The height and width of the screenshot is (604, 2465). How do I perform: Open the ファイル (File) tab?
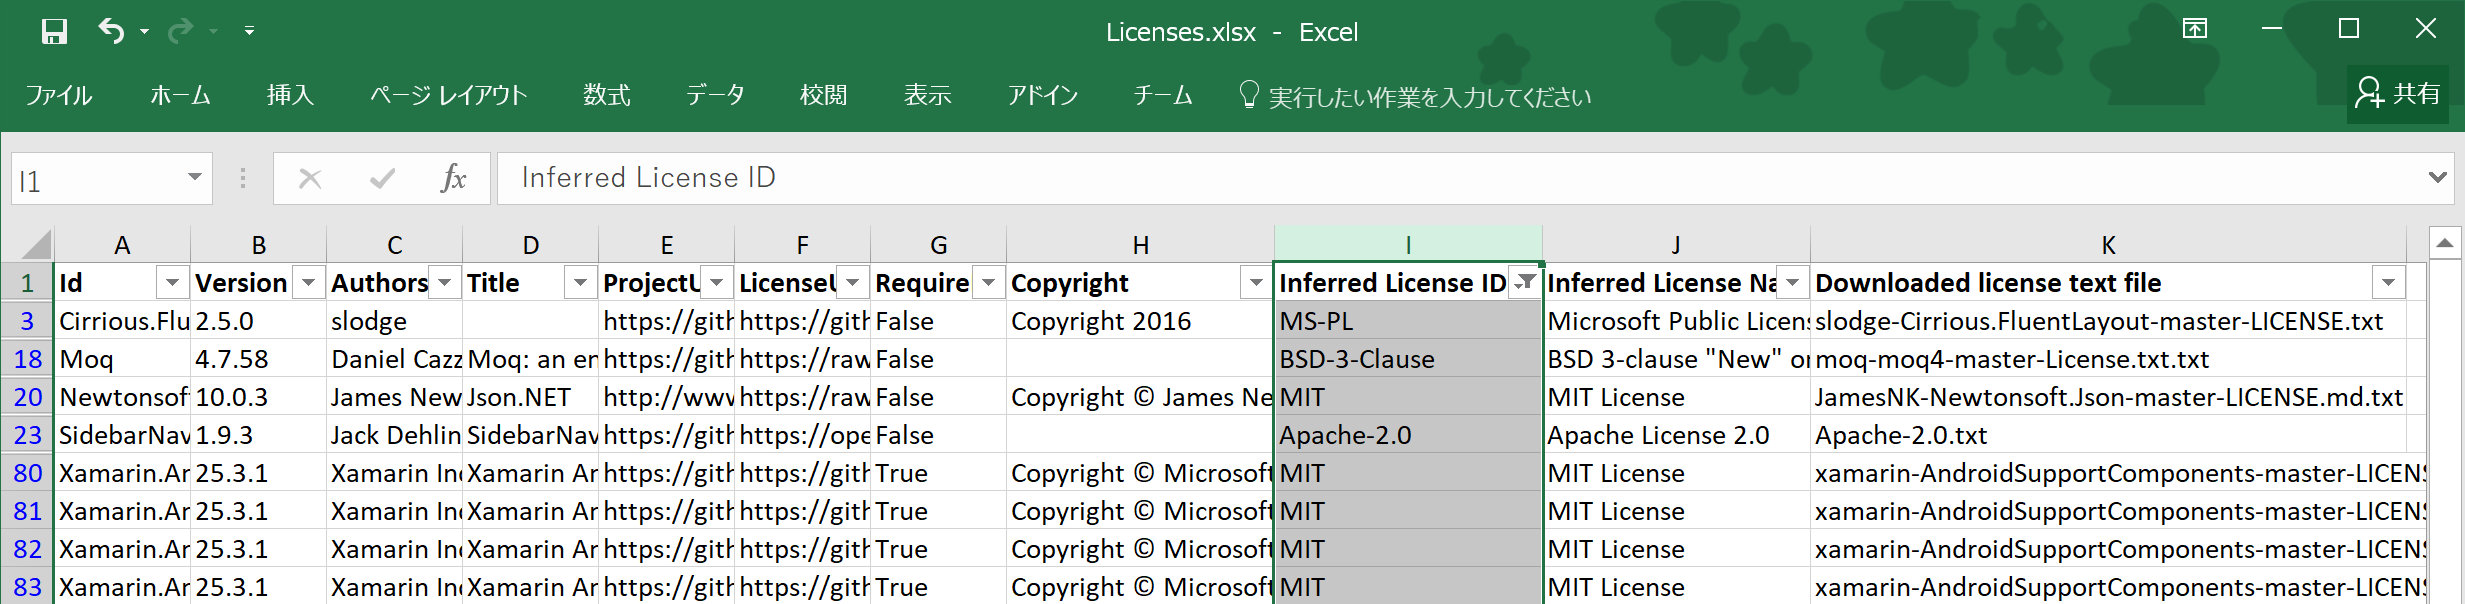point(59,95)
